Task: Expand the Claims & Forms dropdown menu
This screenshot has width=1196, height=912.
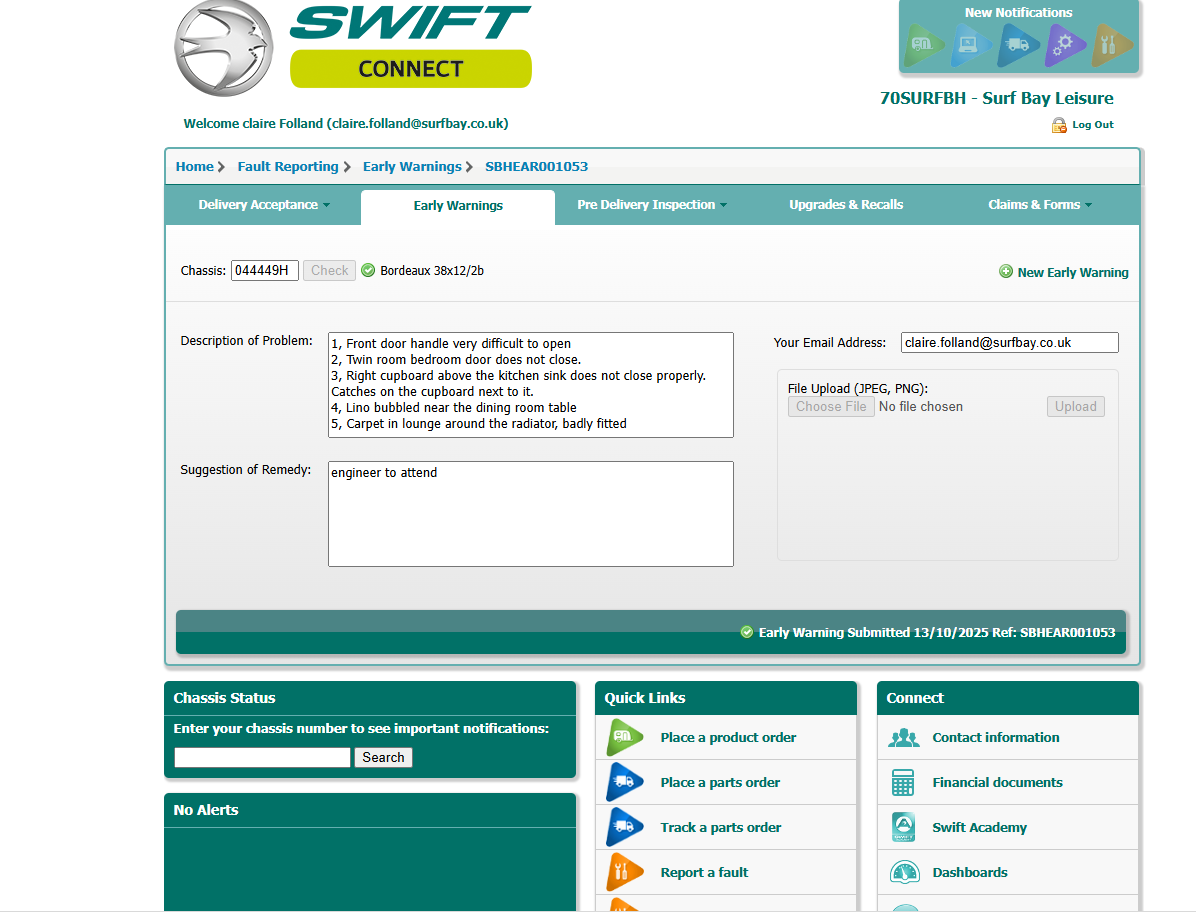Action: click(x=1040, y=204)
